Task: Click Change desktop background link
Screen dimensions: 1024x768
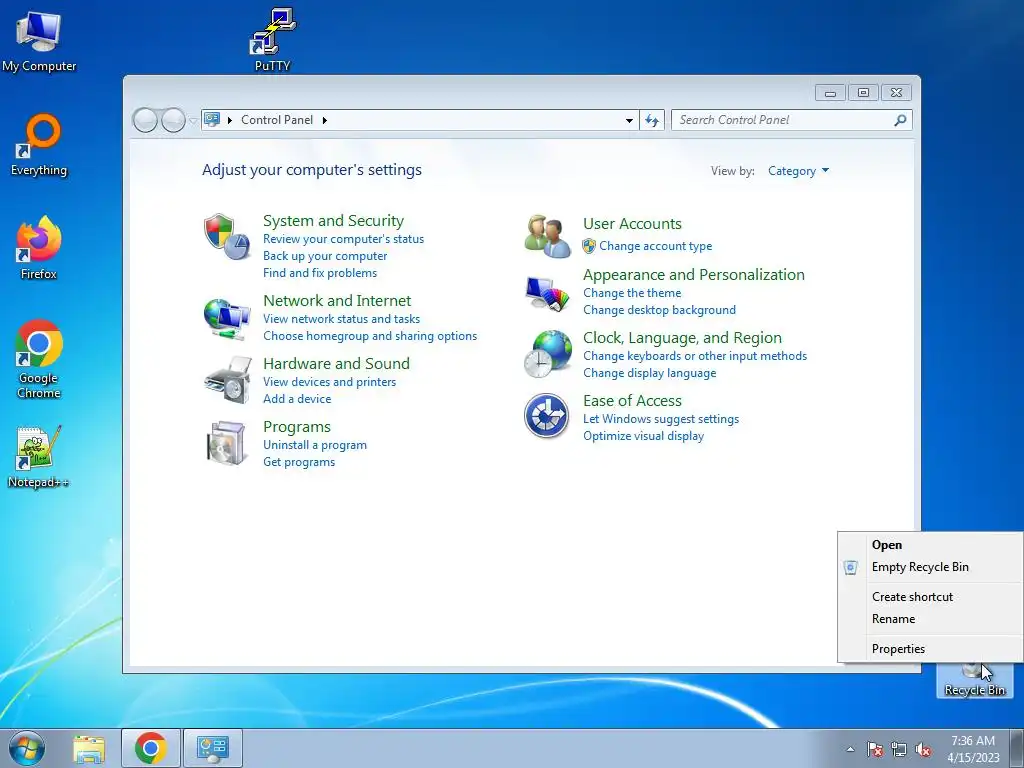Action: point(660,310)
